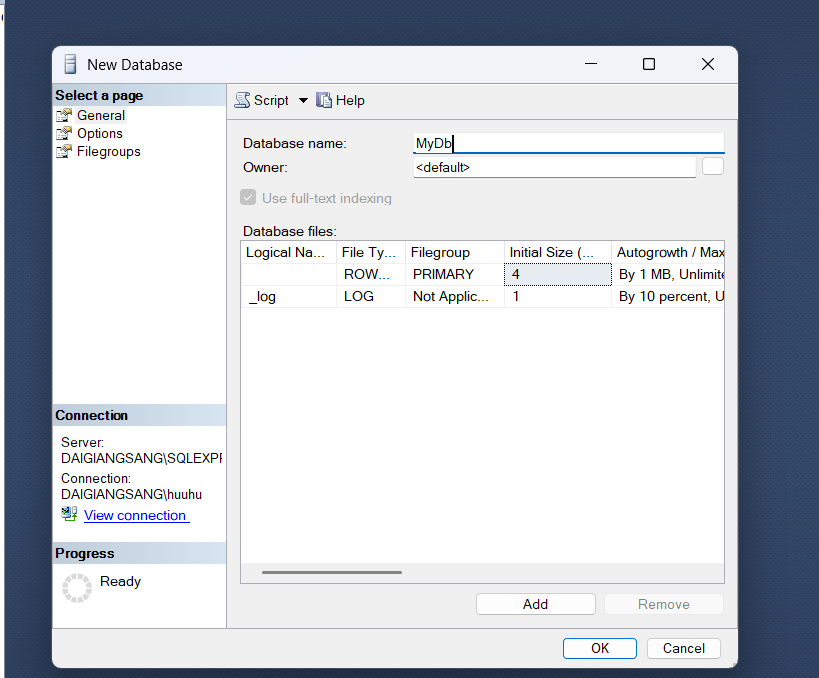This screenshot has height=678, width=819.
Task: Click the View connection properties icon
Action: tap(69, 514)
